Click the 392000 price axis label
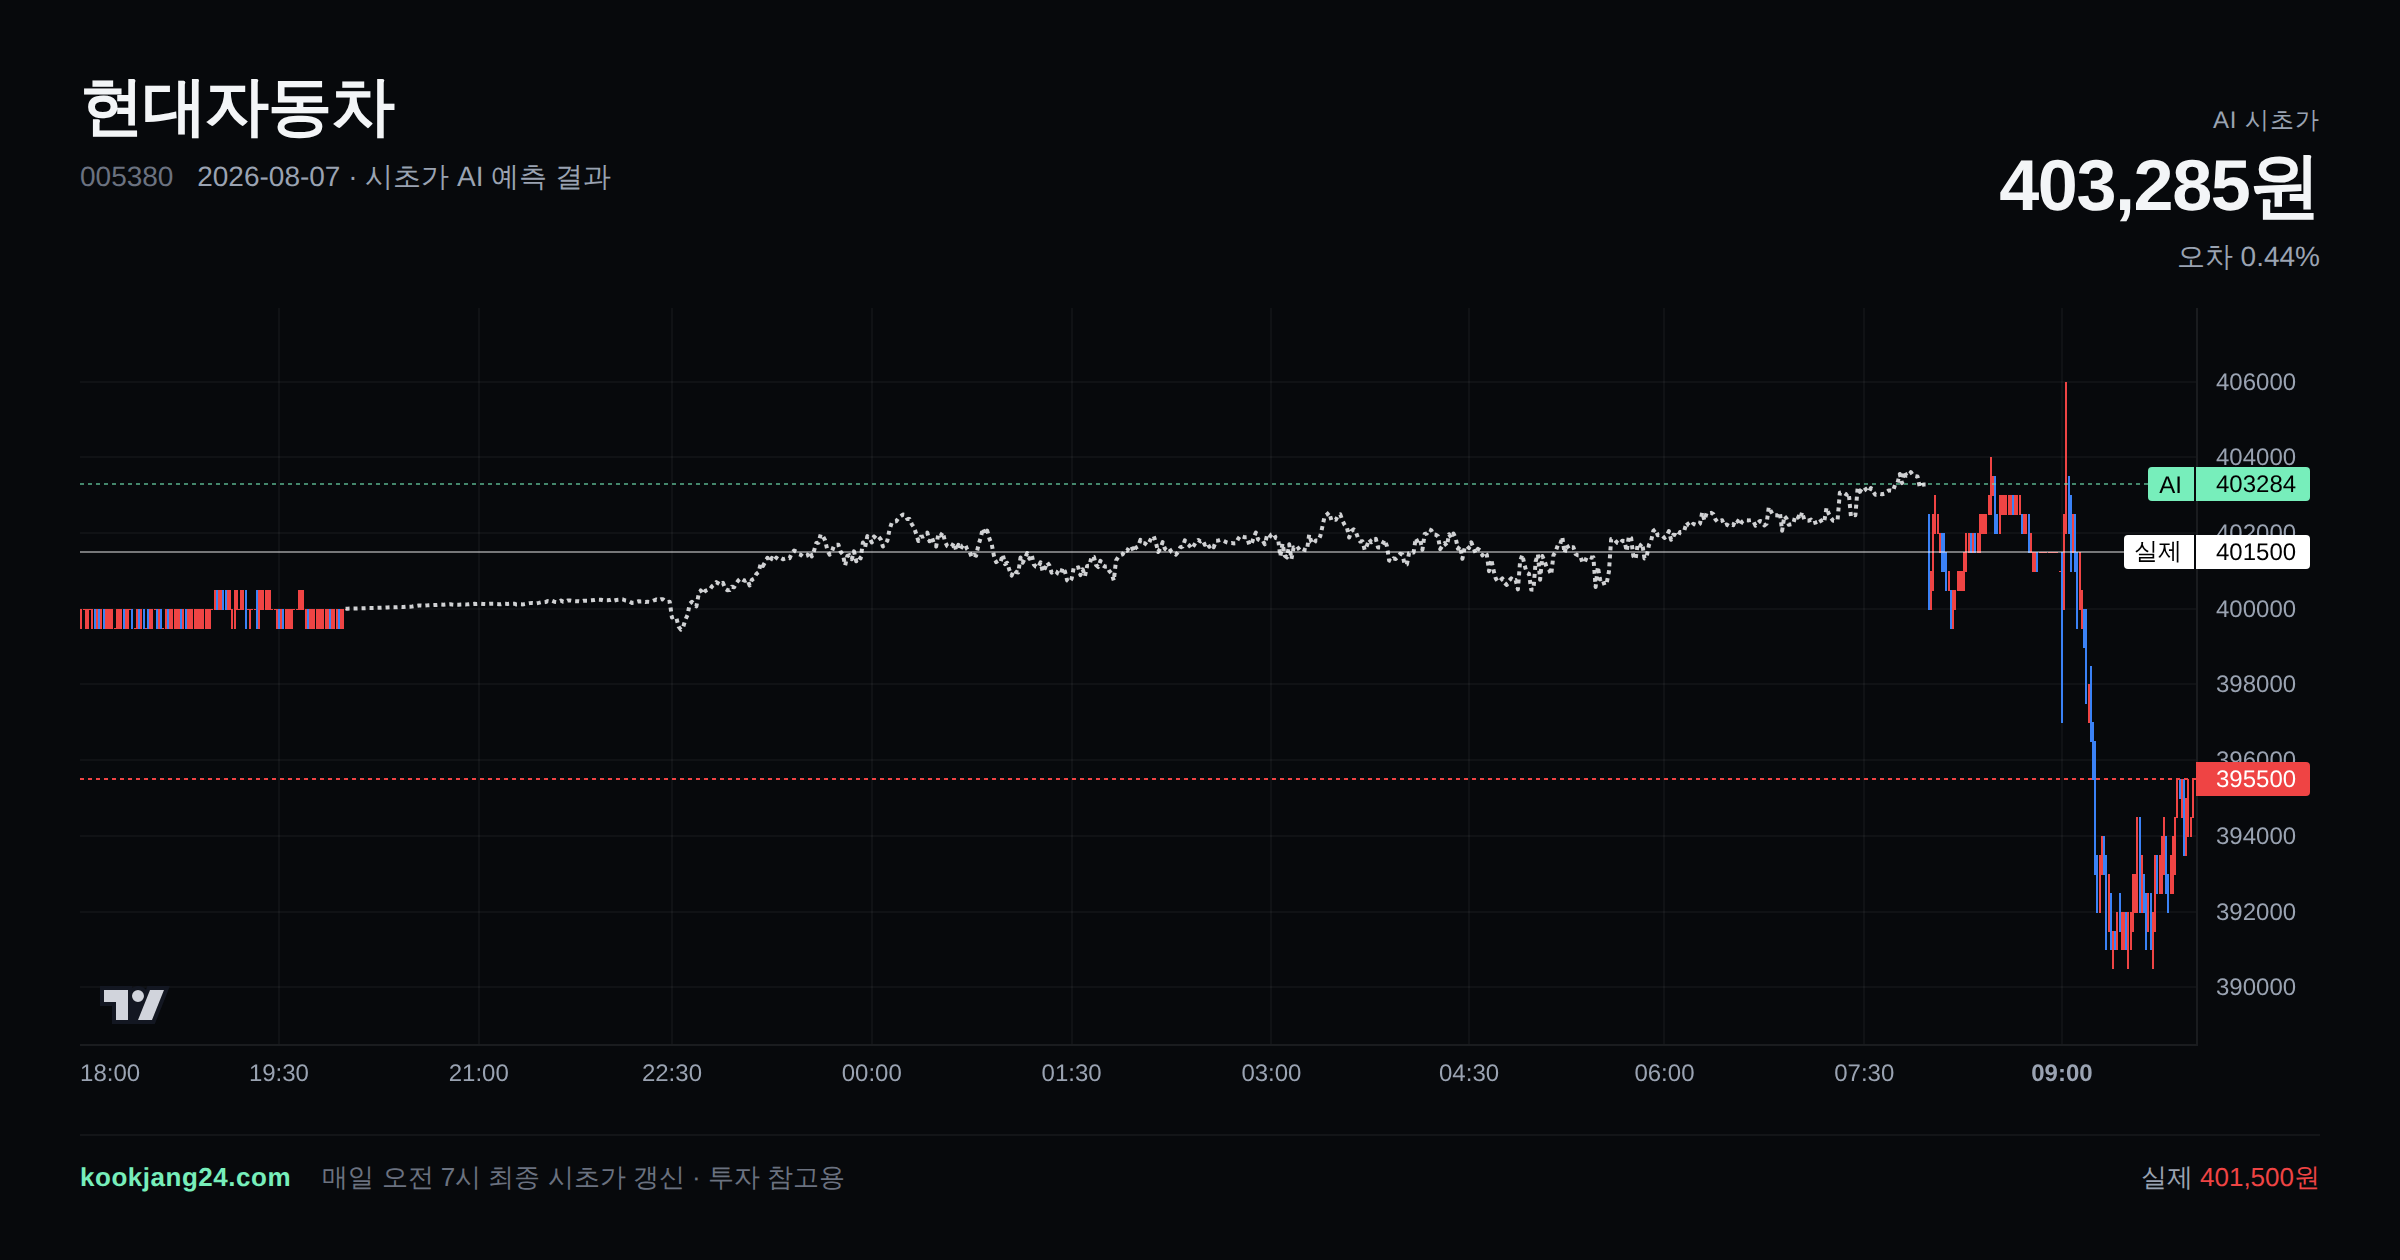 click(x=2255, y=912)
